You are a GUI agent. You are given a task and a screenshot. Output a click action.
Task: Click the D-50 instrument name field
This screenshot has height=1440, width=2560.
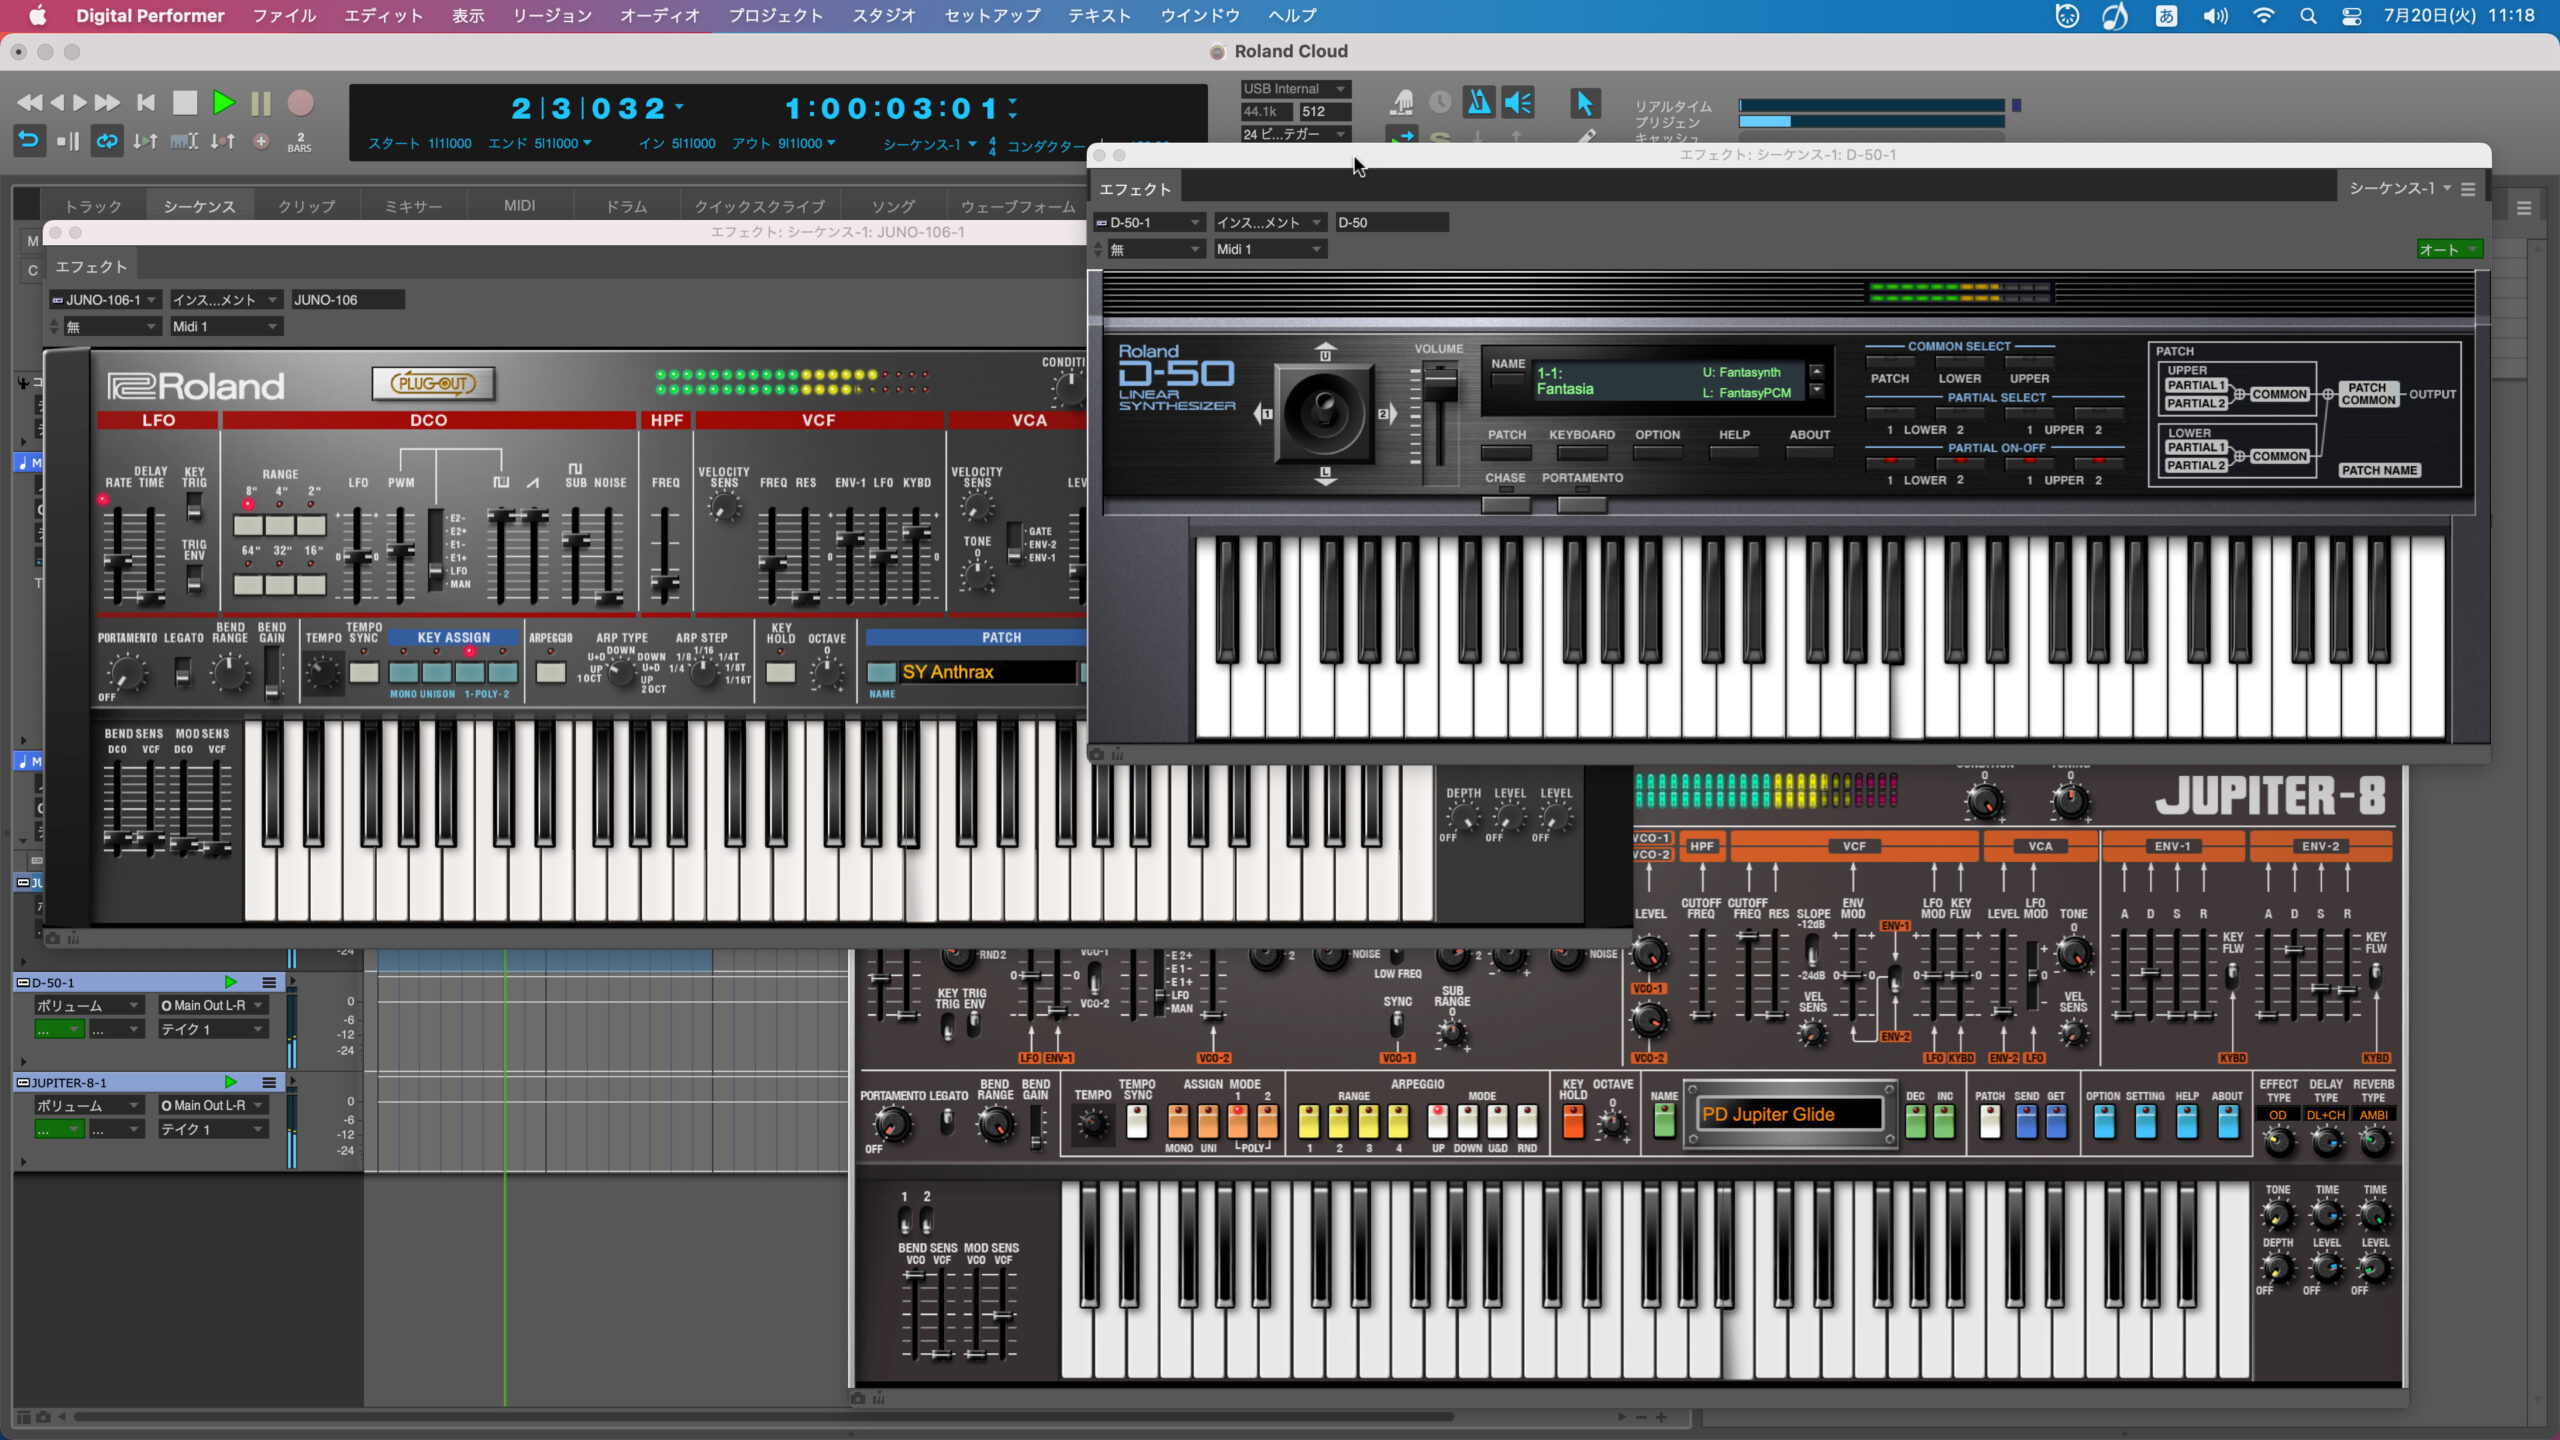tap(1391, 222)
